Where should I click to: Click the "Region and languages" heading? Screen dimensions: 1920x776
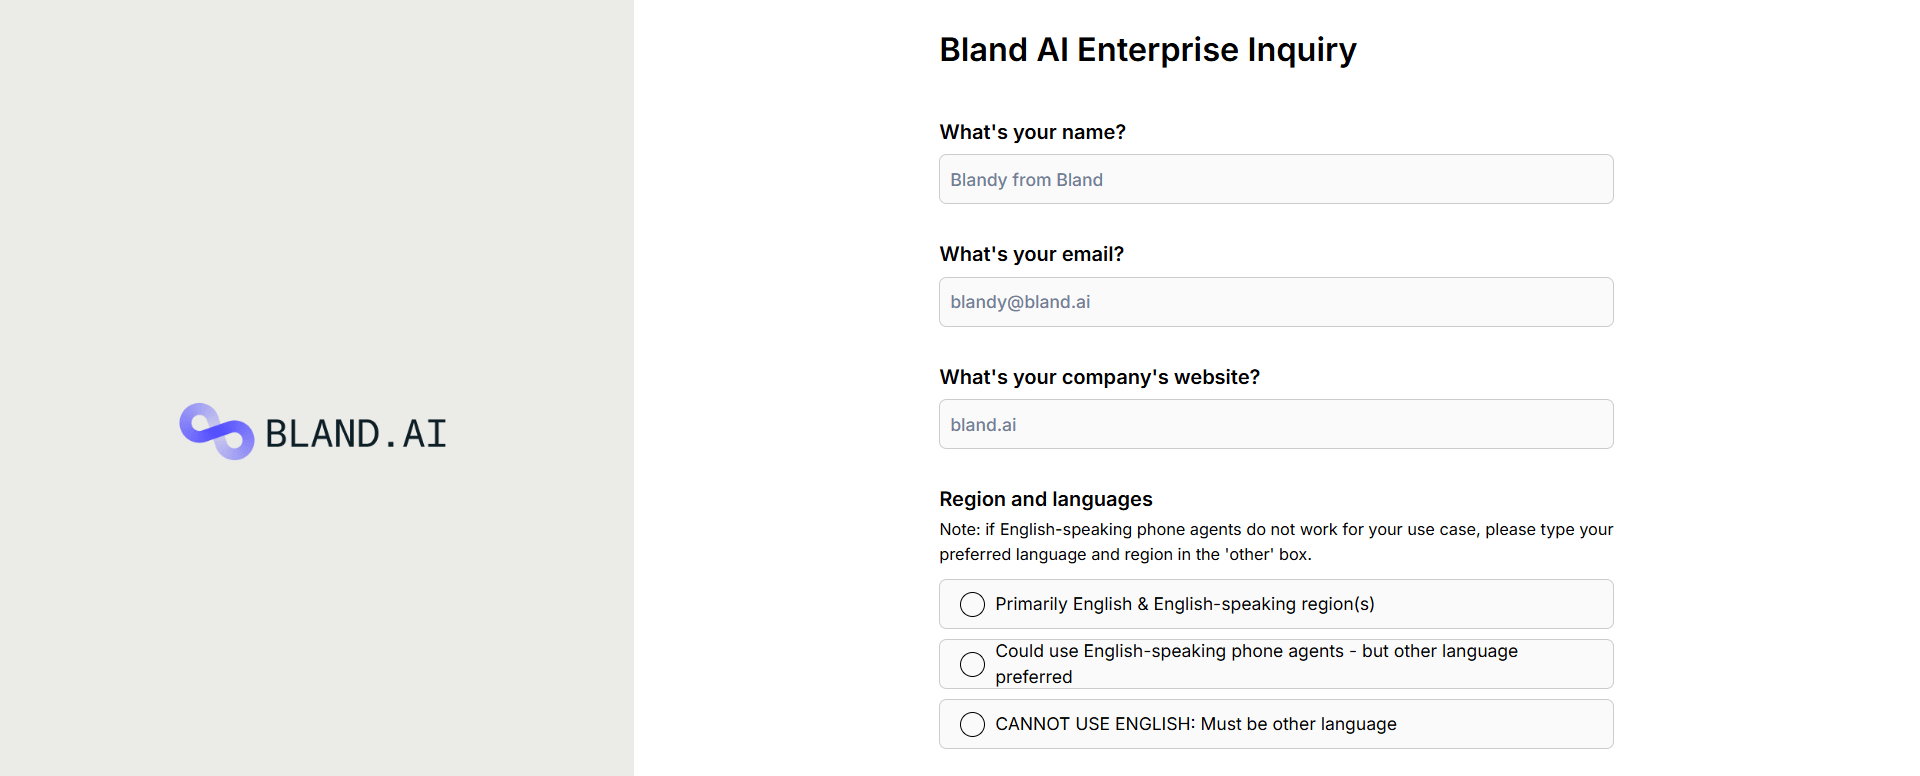tap(1045, 499)
